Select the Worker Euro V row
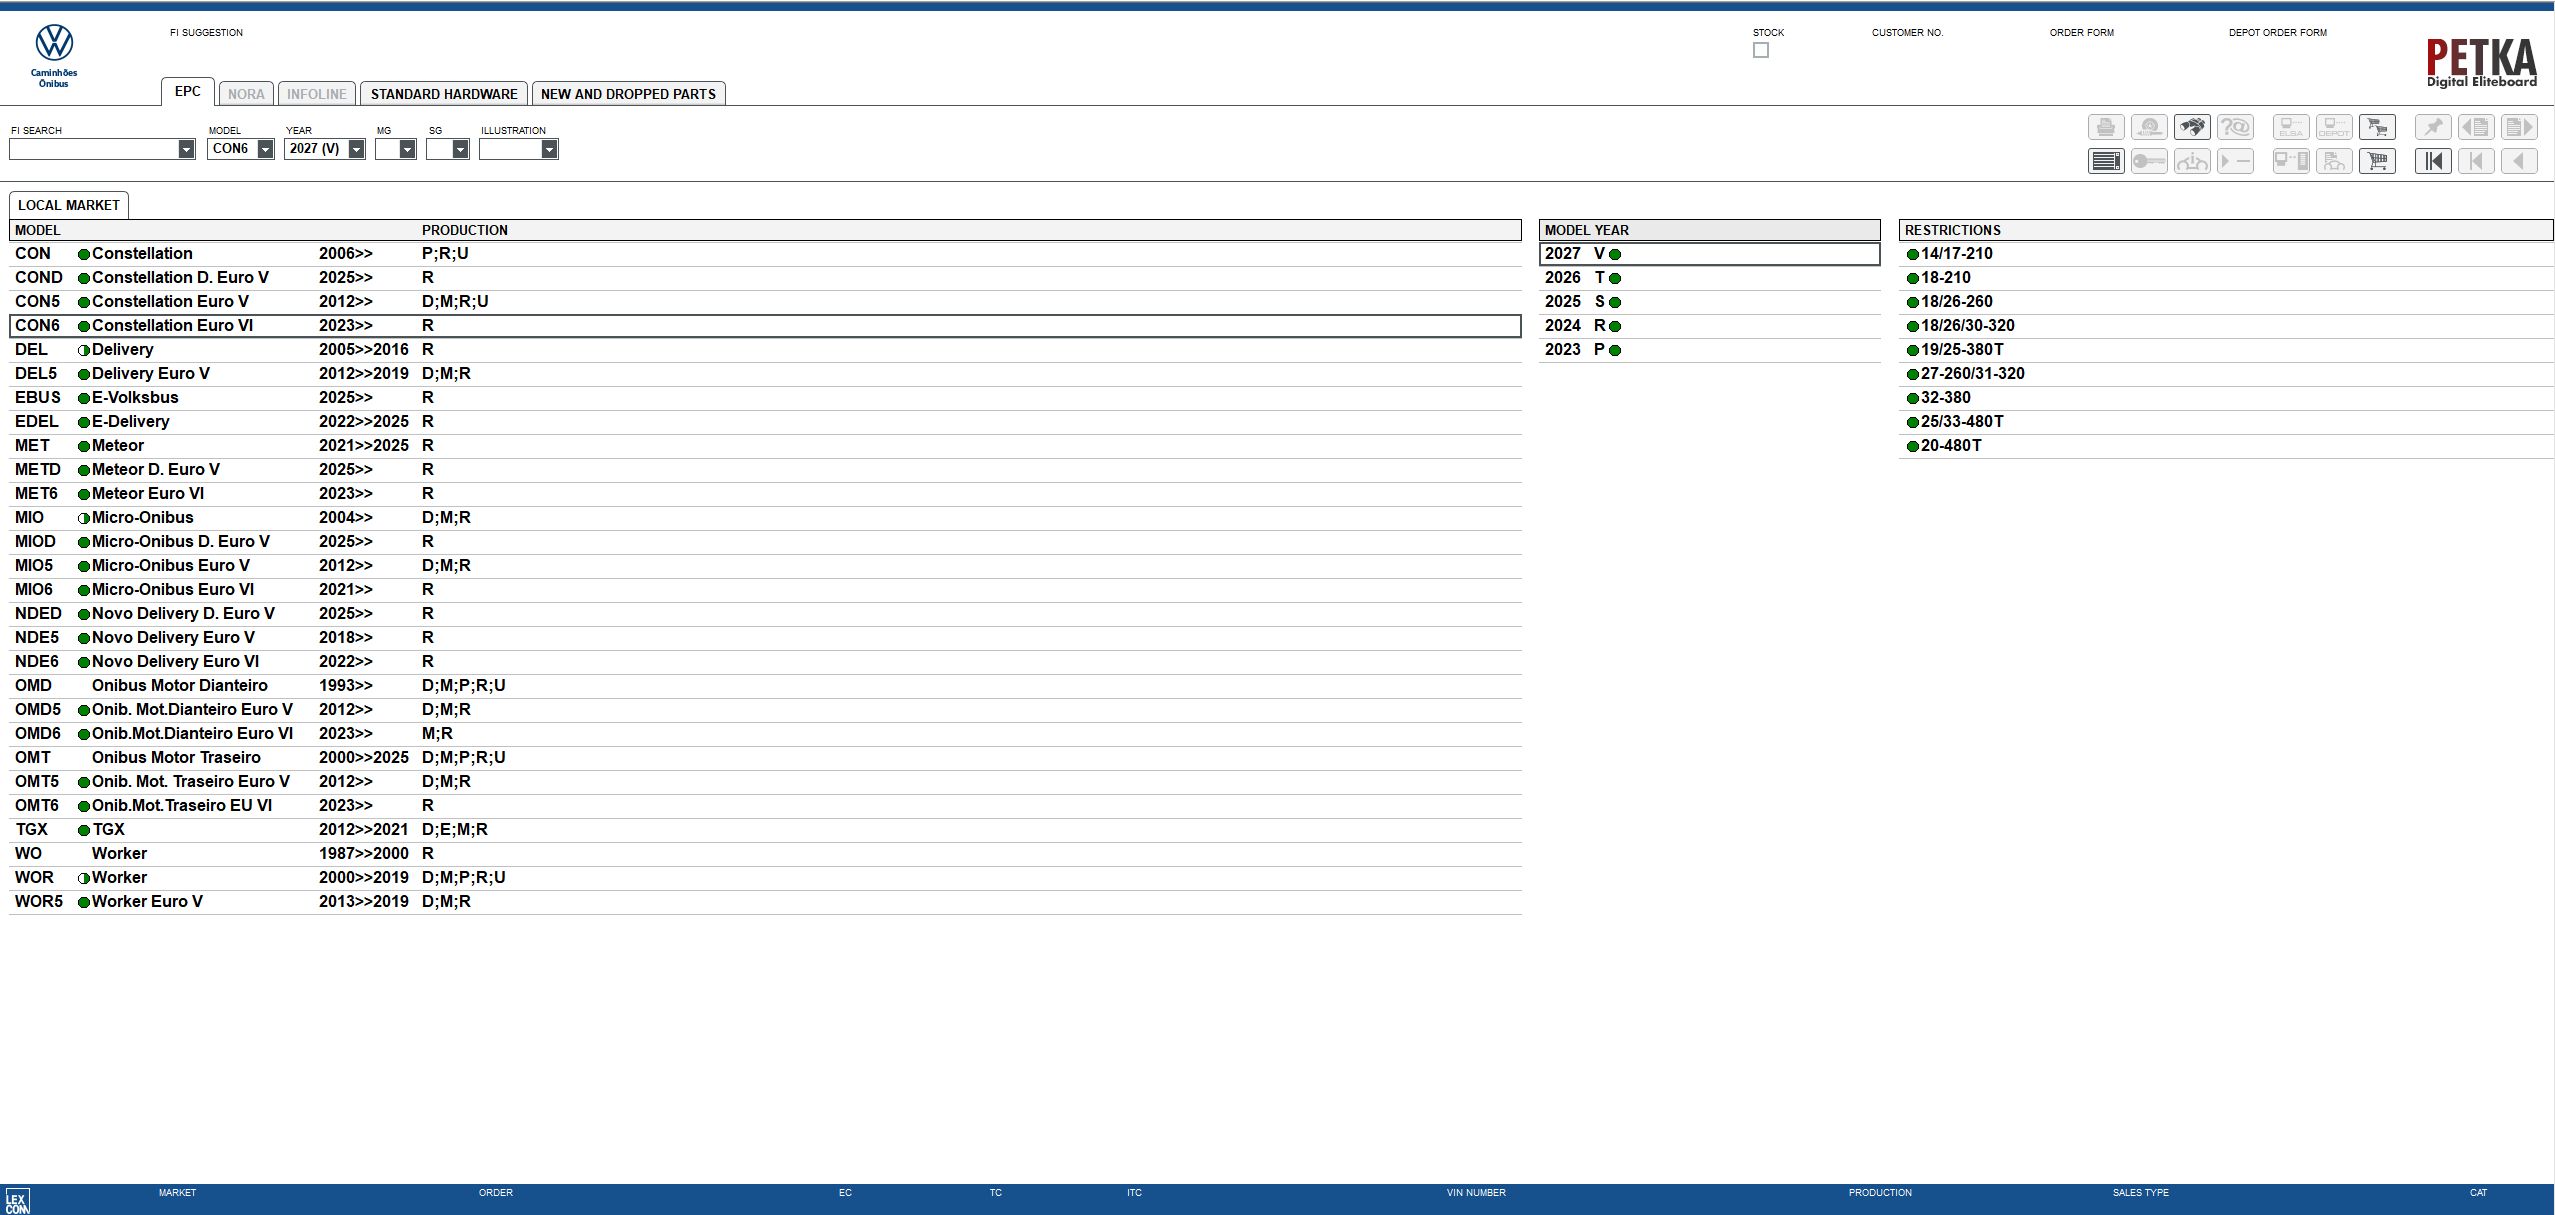 pyautogui.click(x=765, y=902)
